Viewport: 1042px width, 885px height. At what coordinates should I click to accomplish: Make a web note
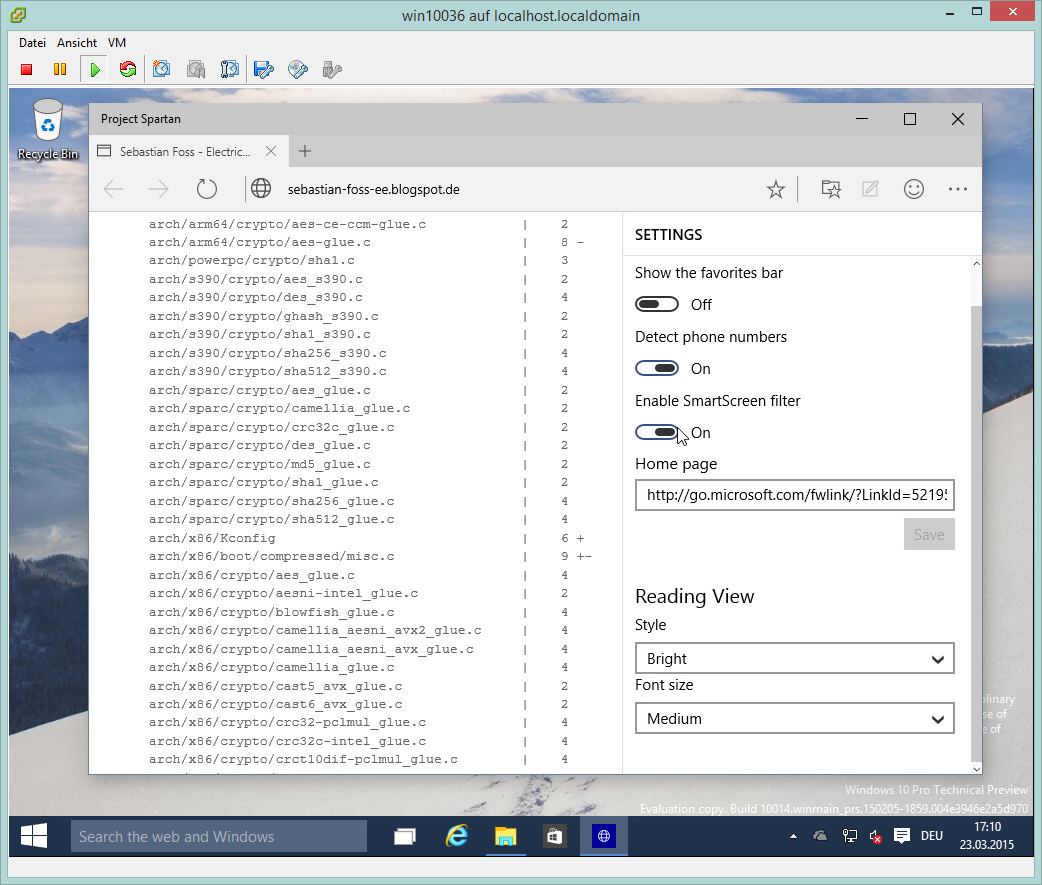(870, 189)
